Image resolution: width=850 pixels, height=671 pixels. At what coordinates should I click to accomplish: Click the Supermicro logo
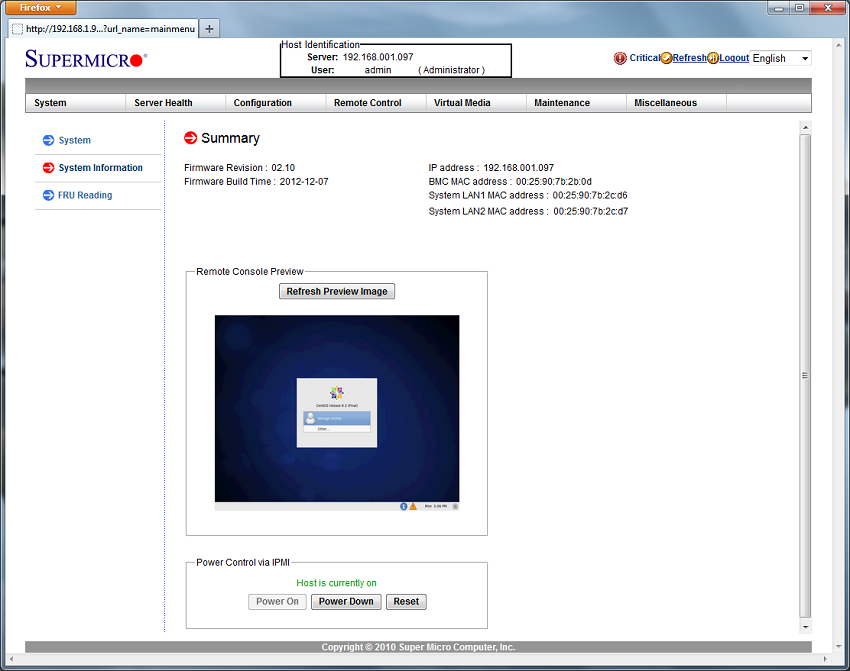click(86, 59)
